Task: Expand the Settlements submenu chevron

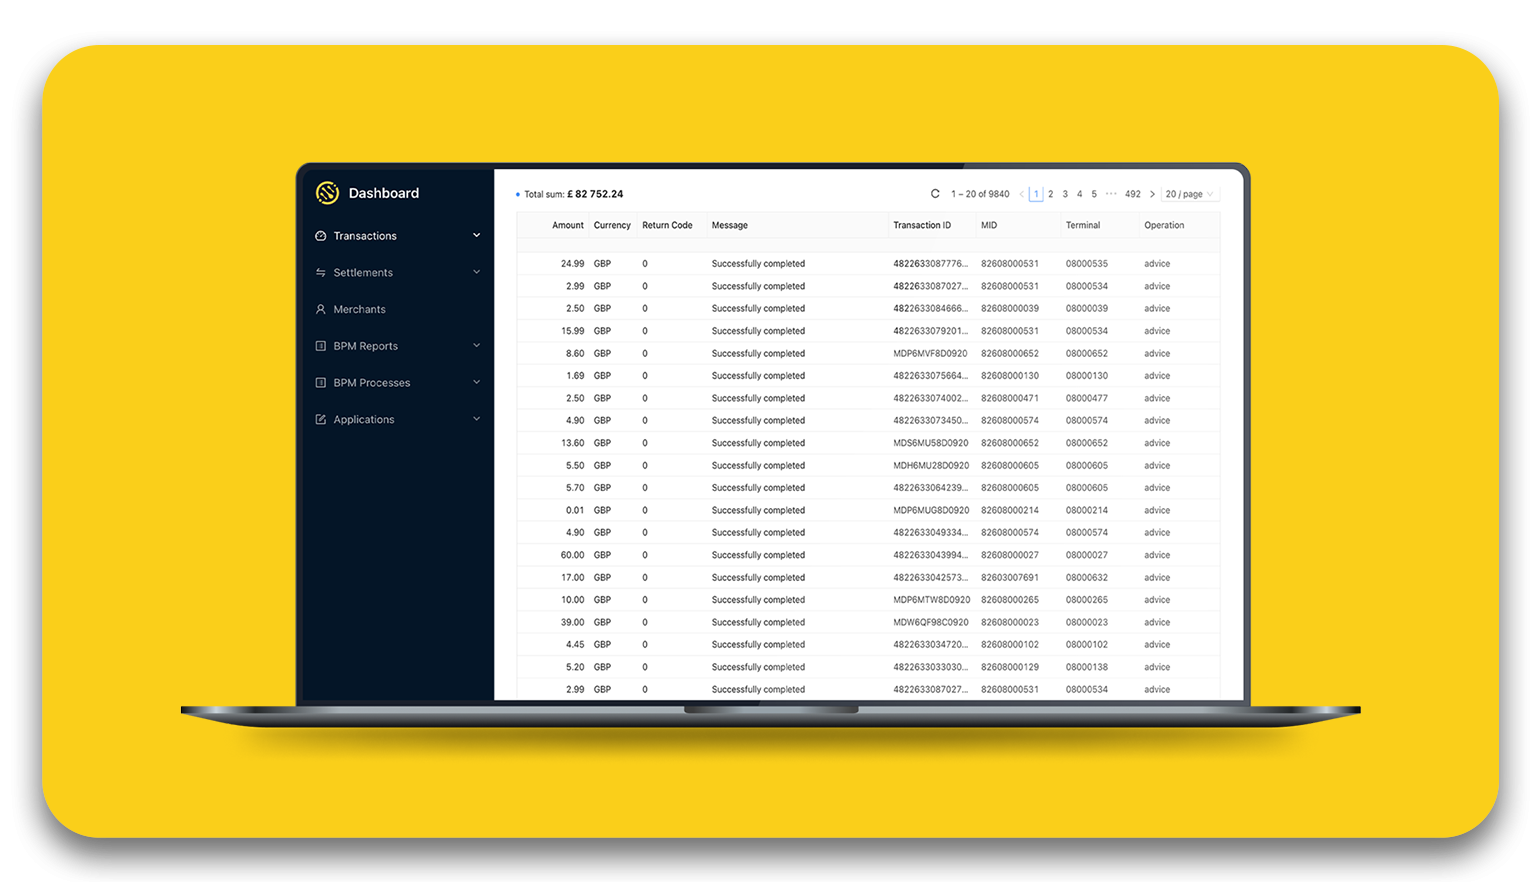Action: 476,272
